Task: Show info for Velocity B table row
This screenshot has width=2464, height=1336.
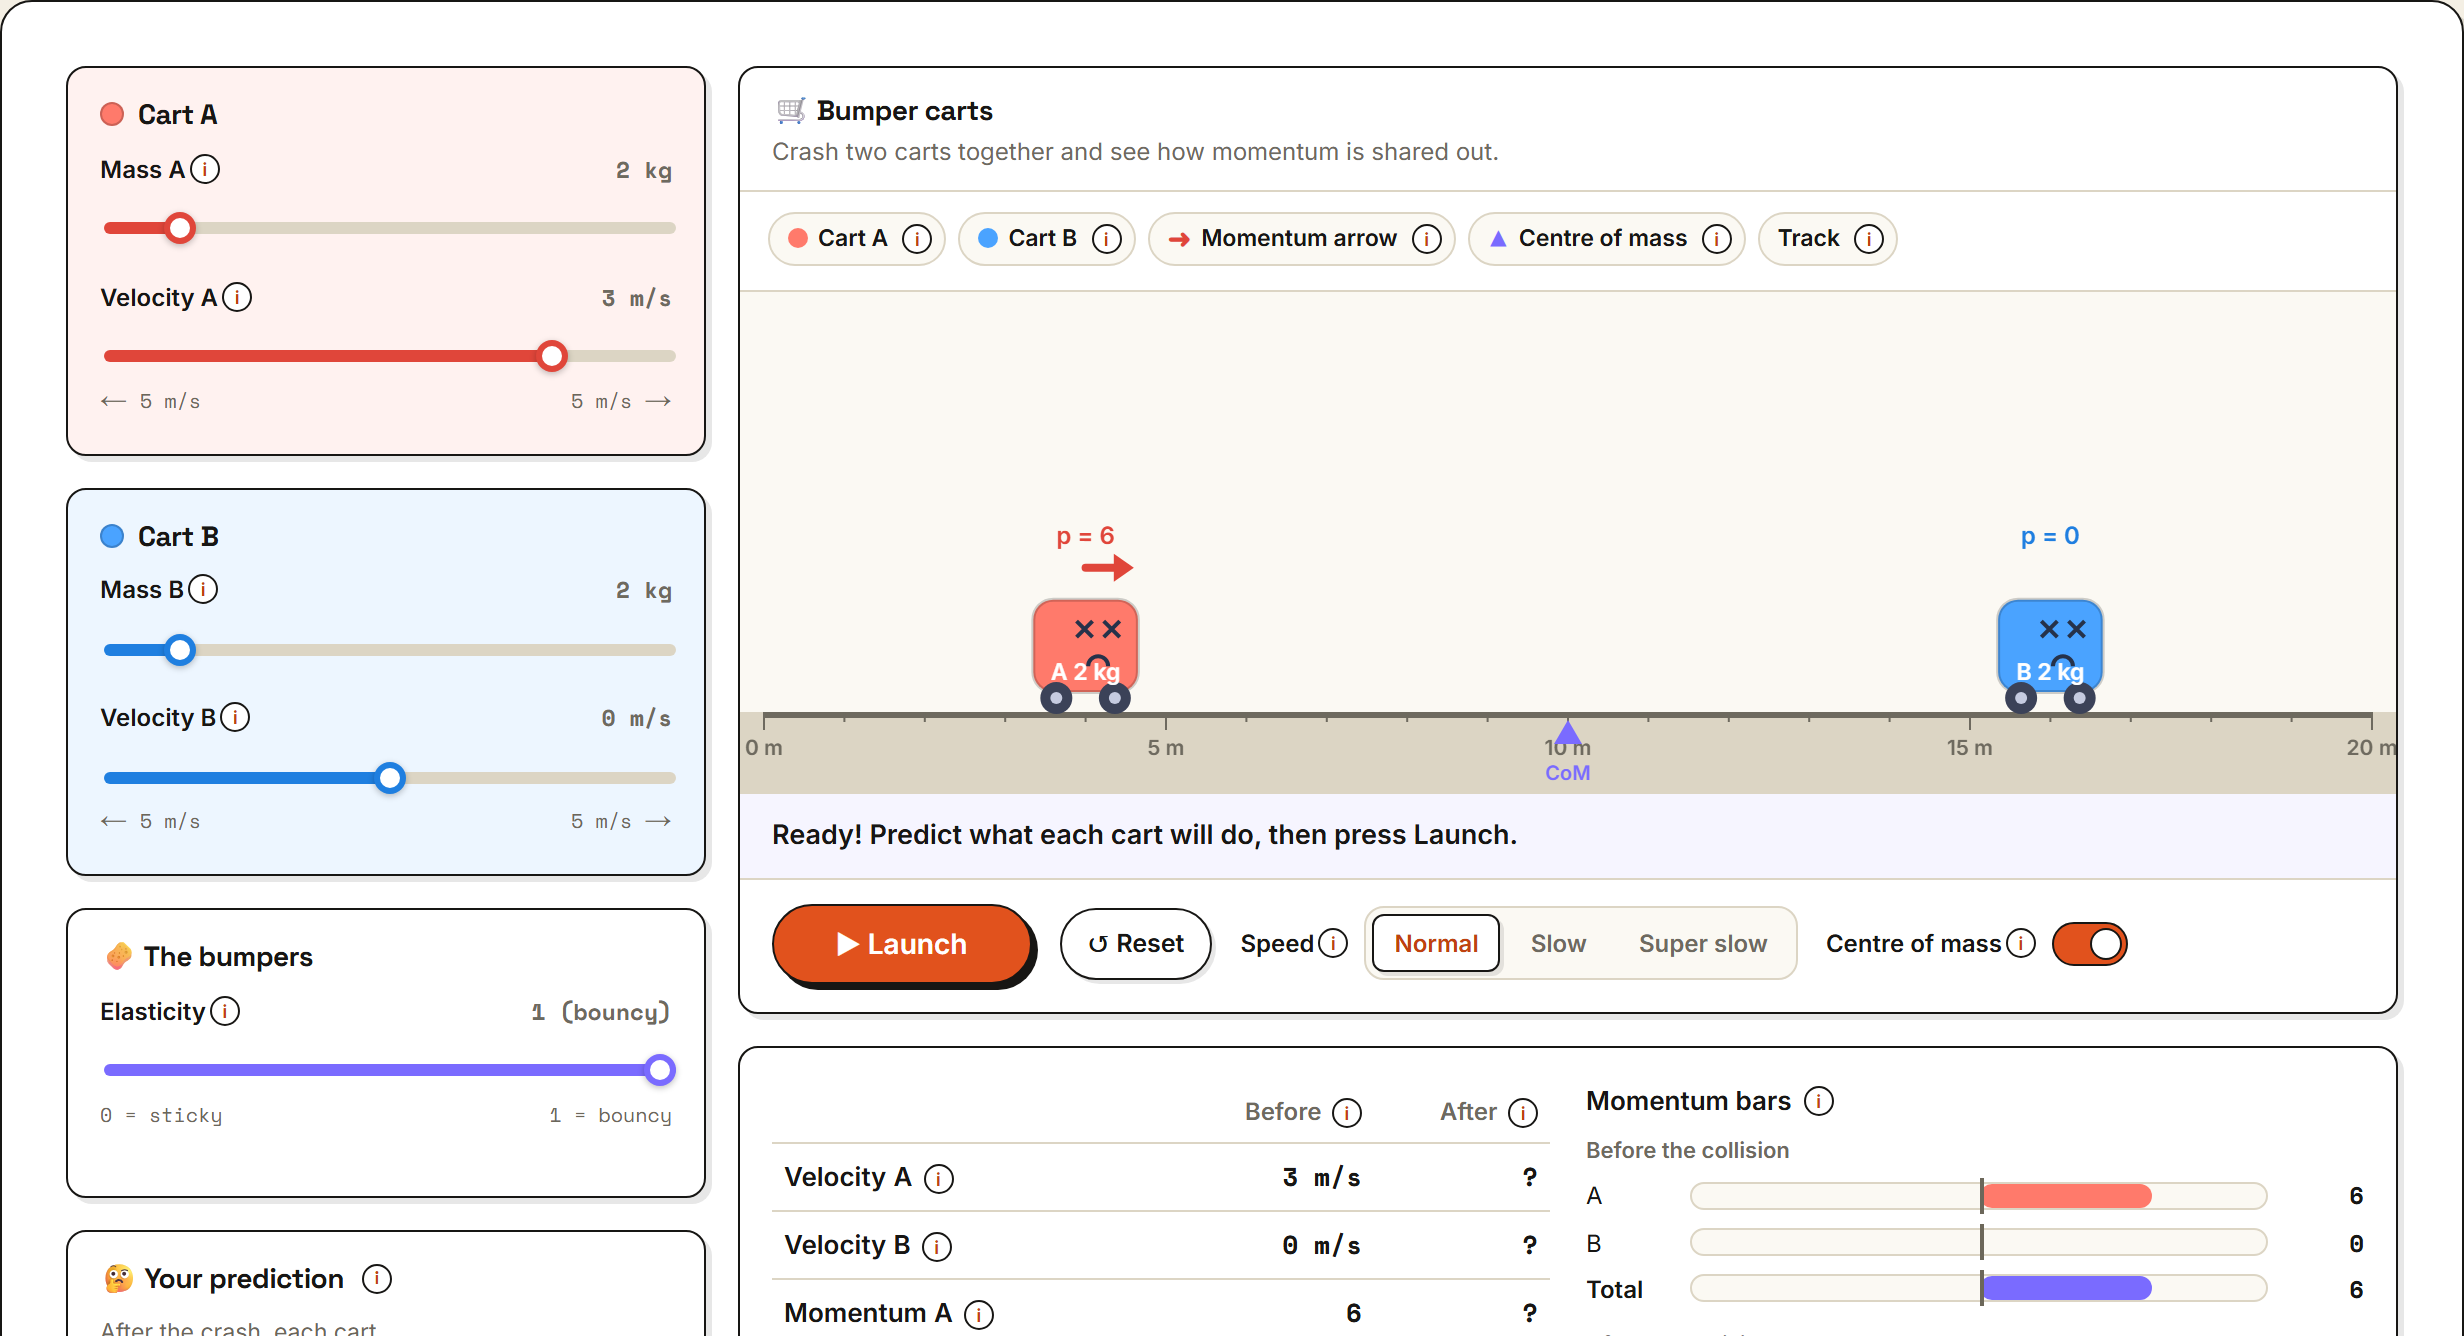Action: (936, 1246)
